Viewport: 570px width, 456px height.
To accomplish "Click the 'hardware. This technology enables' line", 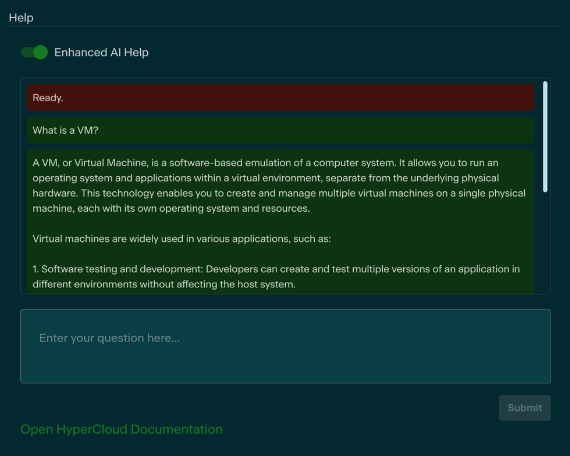I will tap(279, 193).
